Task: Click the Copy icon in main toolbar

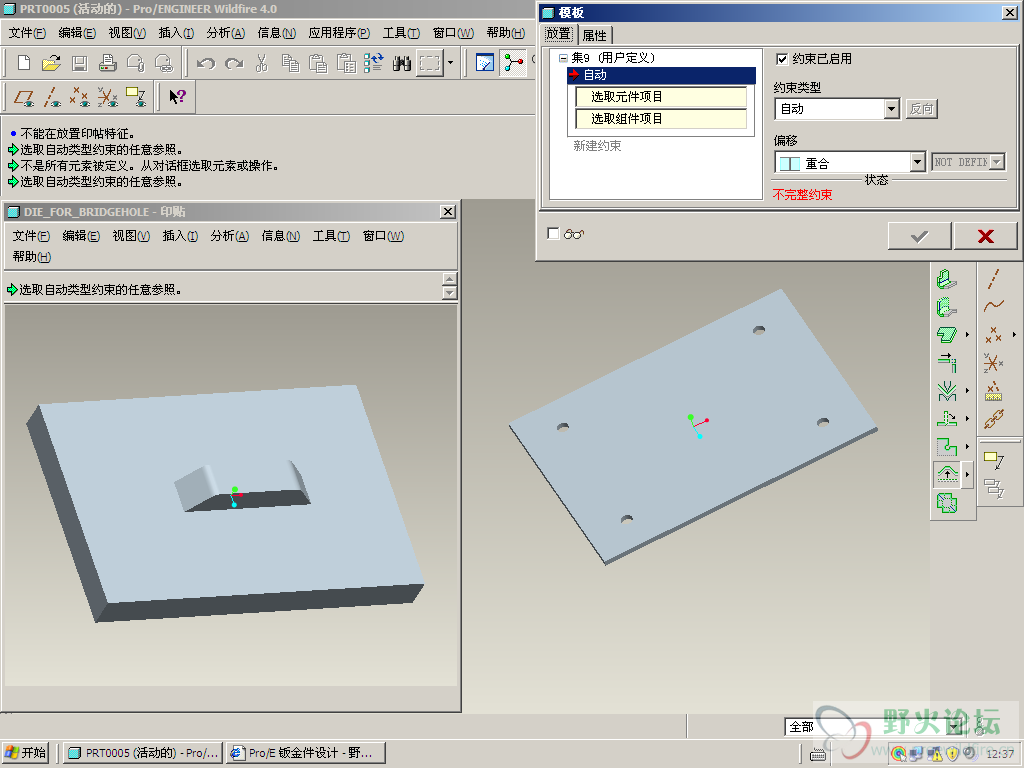Action: point(290,63)
